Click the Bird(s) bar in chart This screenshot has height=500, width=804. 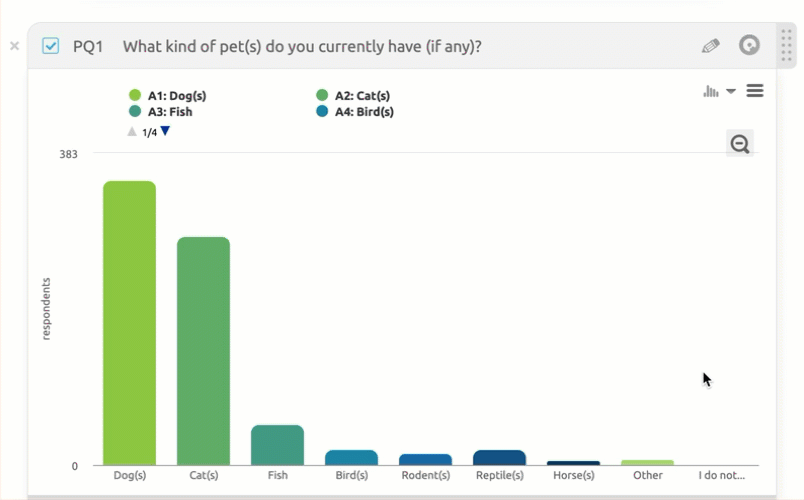pos(351,458)
